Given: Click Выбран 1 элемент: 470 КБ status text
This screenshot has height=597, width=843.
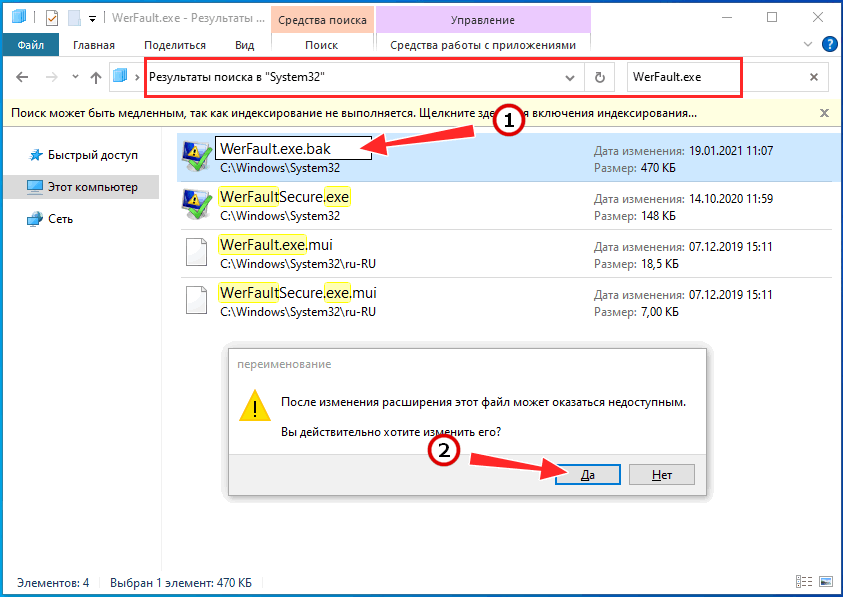Looking at the screenshot, I should [x=181, y=582].
